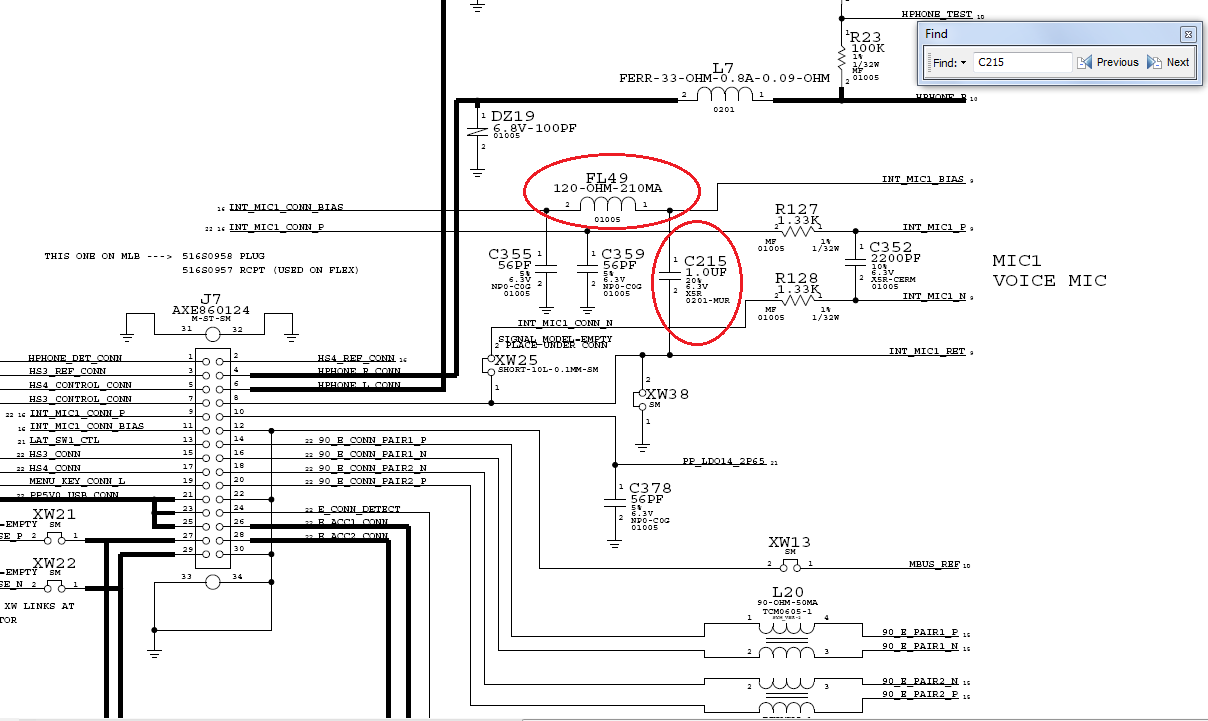Screen dimensions: 1208x721
Task: Select the INT_MIC1_P net label
Action: 934,227
